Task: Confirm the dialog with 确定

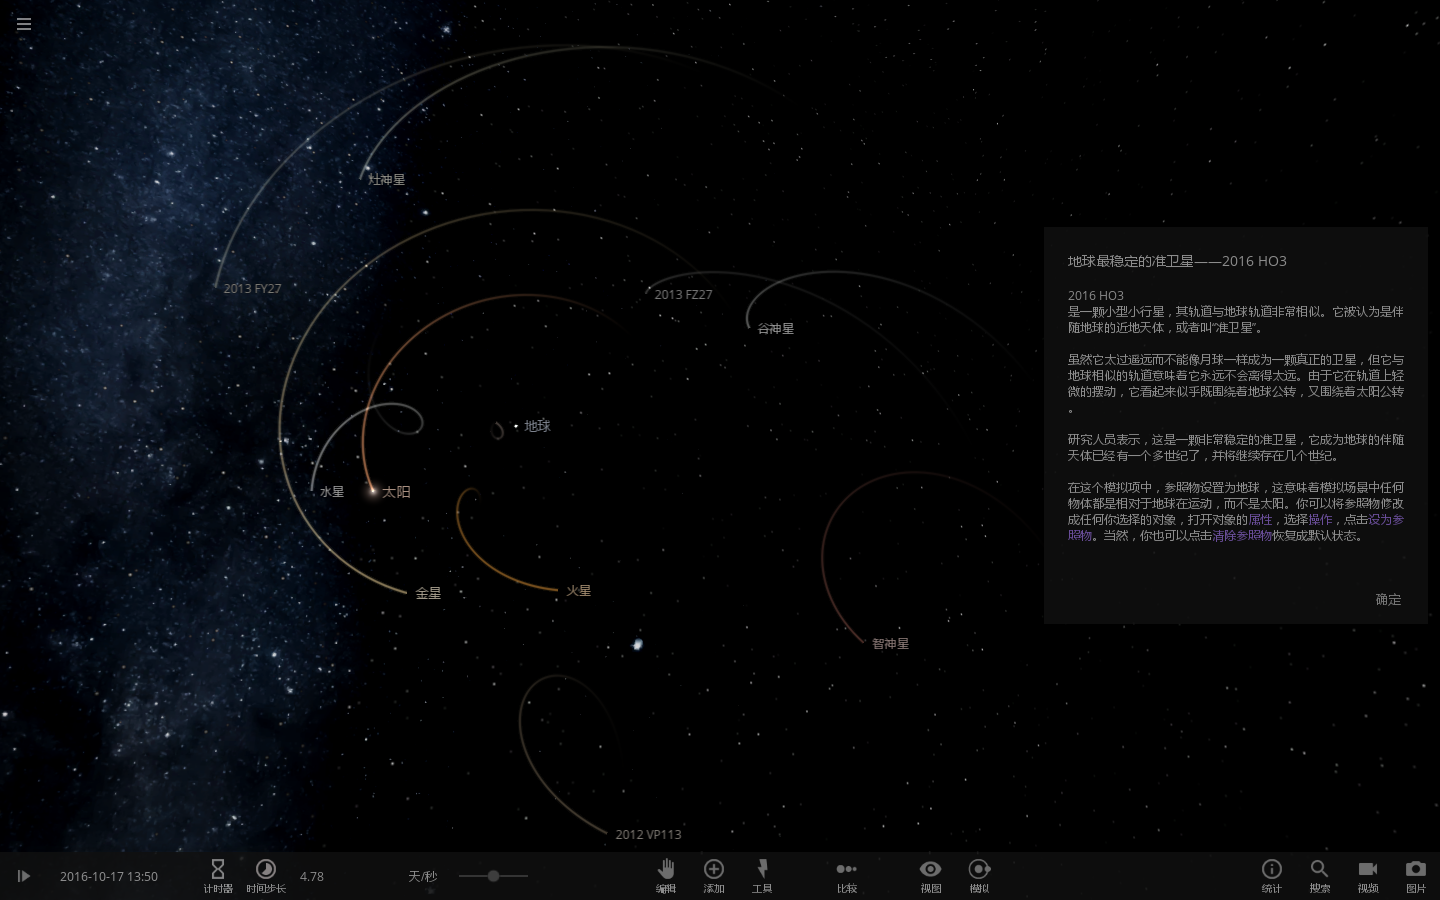Action: coord(1388,600)
